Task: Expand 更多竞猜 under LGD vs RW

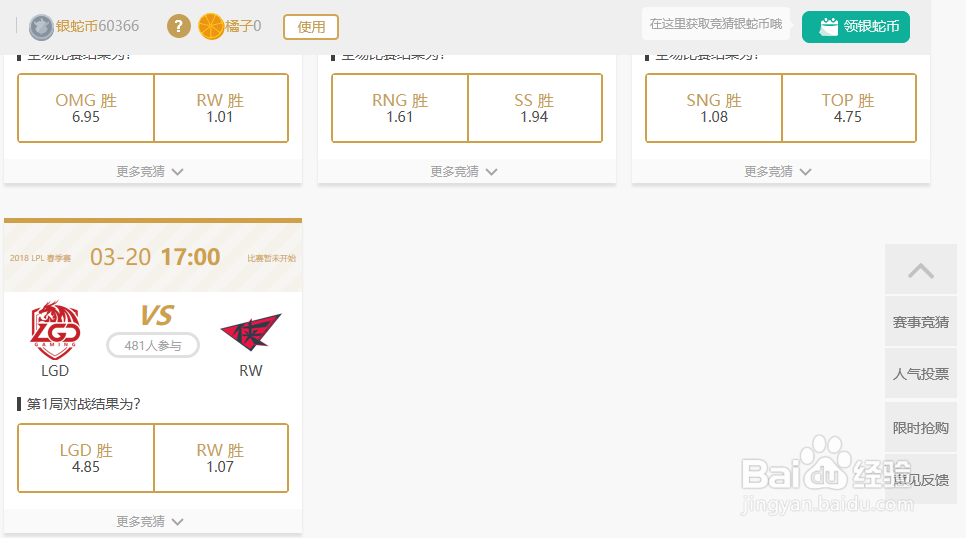Action: pos(150,521)
